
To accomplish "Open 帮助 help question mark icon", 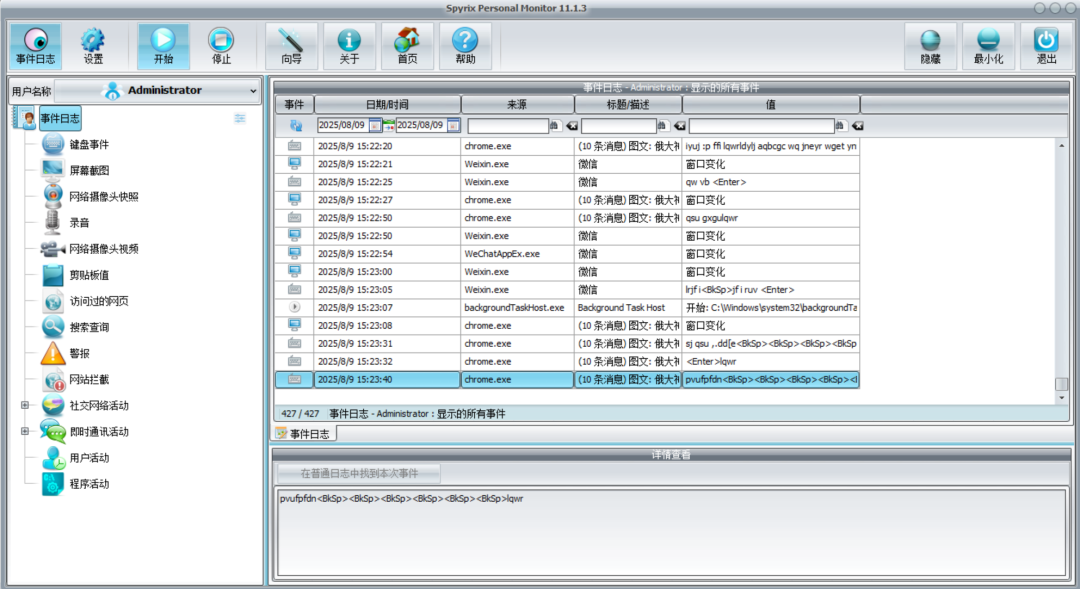I will 465,46.
